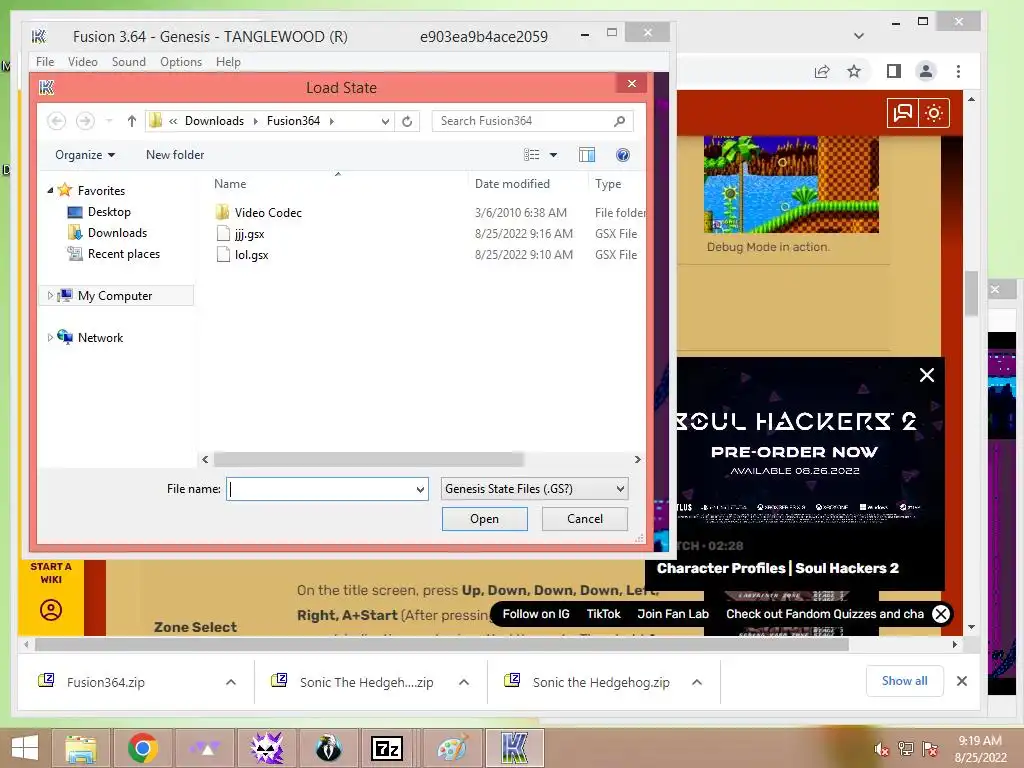Bookmark page with the star icon
The height and width of the screenshot is (768, 1024).
click(x=854, y=71)
